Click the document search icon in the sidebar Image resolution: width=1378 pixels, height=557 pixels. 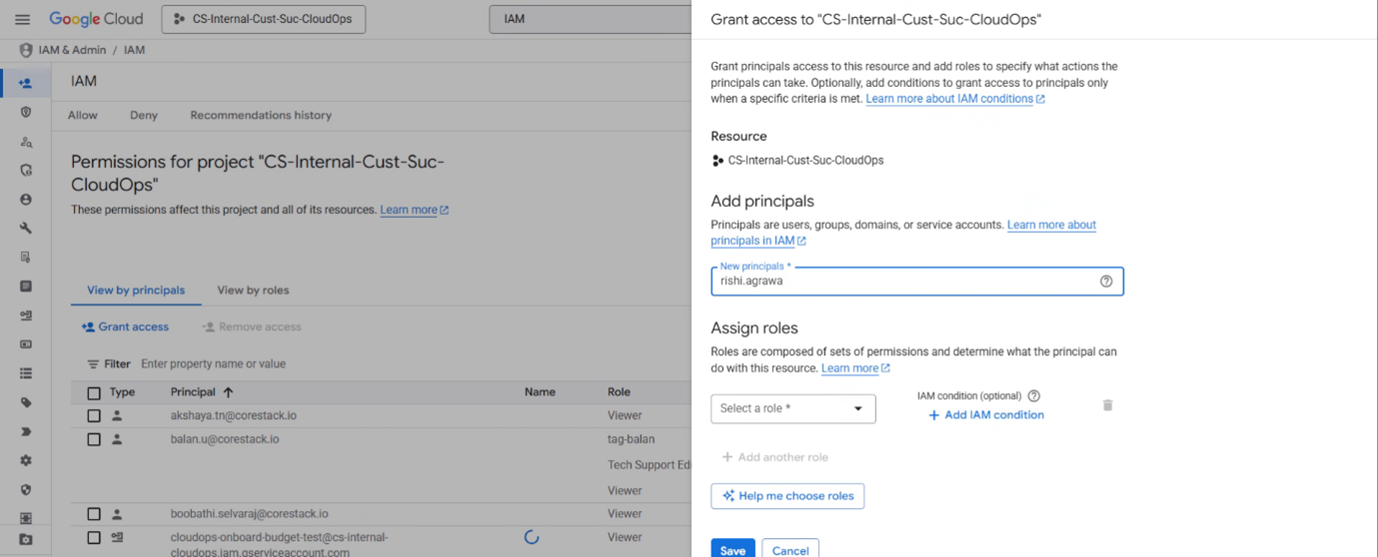(x=26, y=257)
